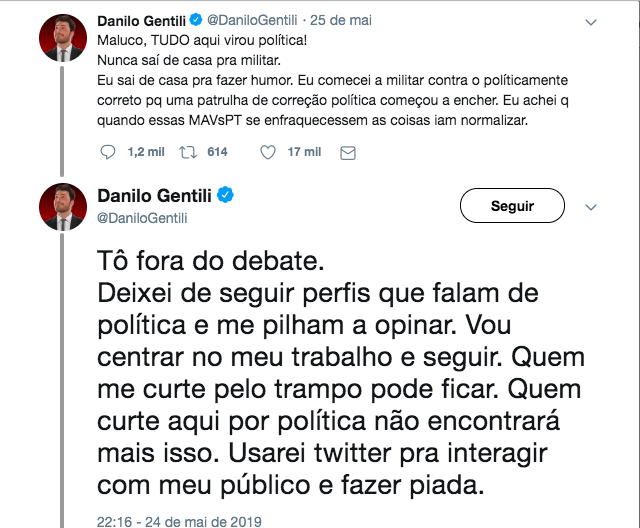Viewport: 640px width, 528px height.
Task: Send the tweet via direct message envelope icon
Action: click(347, 152)
